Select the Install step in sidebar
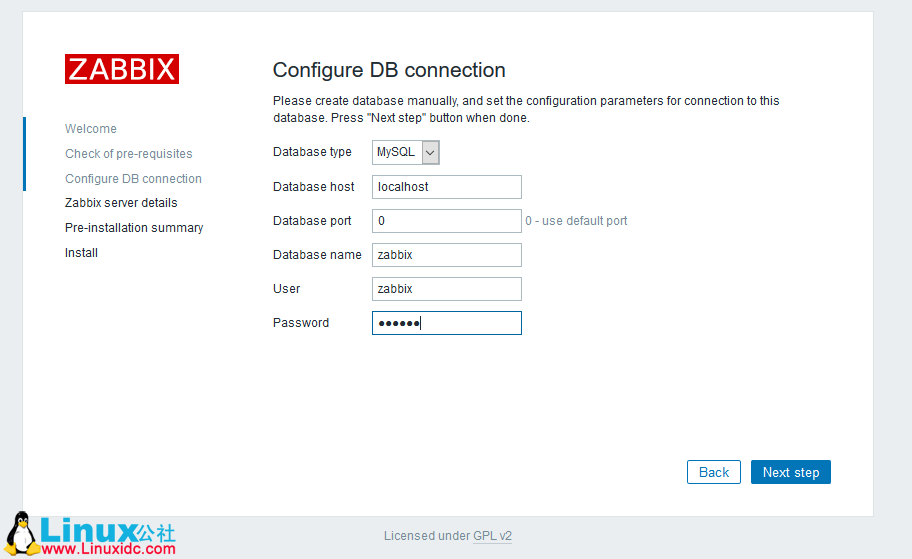Viewport: 912px width, 559px height. click(x=81, y=253)
